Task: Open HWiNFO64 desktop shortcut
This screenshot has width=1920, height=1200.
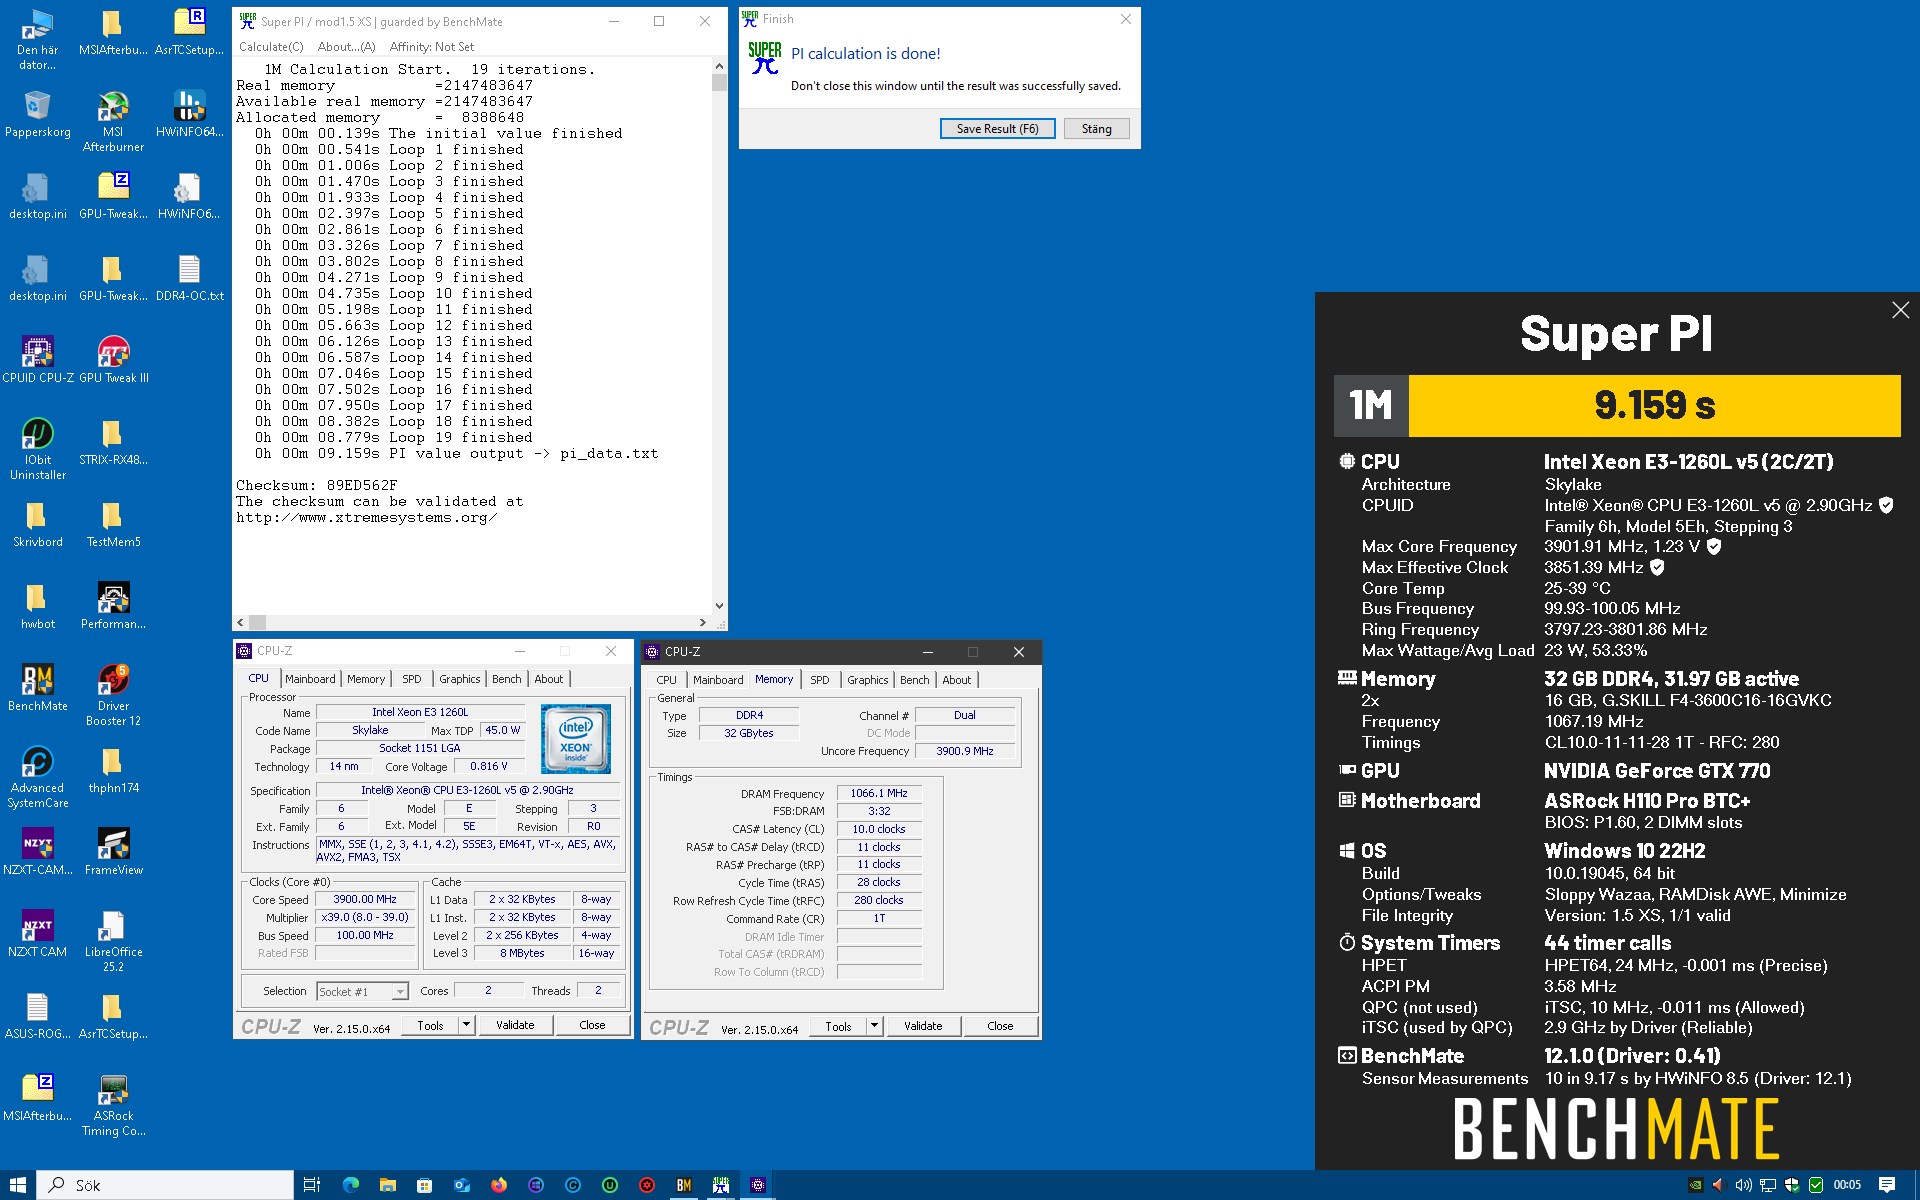Action: point(190,114)
